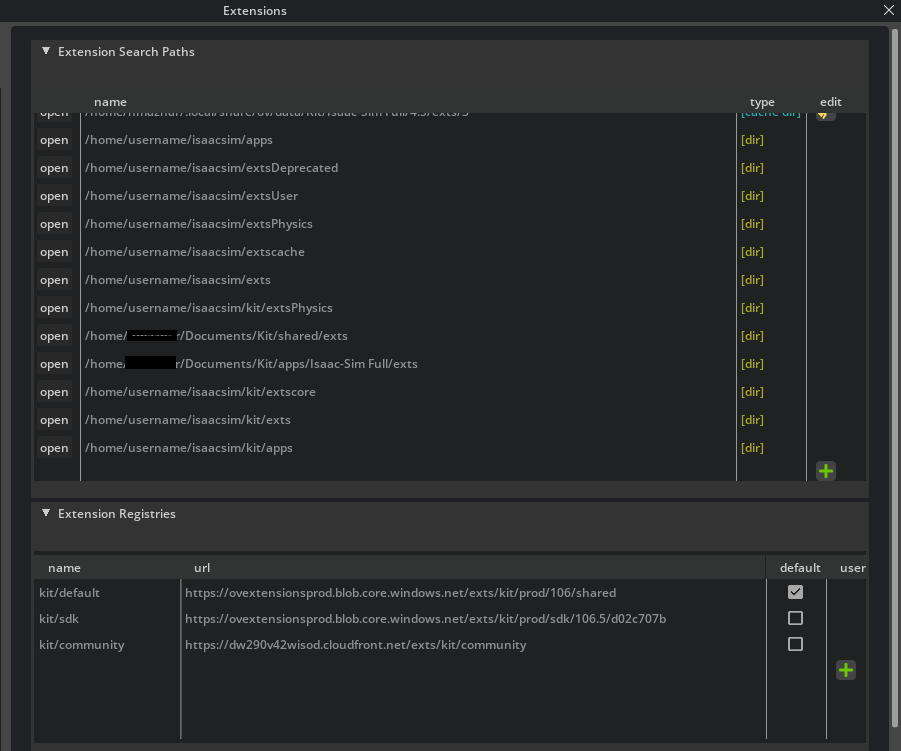The width and height of the screenshot is (901, 751).
Task: Open the extsUser folder
Action: click(54, 195)
